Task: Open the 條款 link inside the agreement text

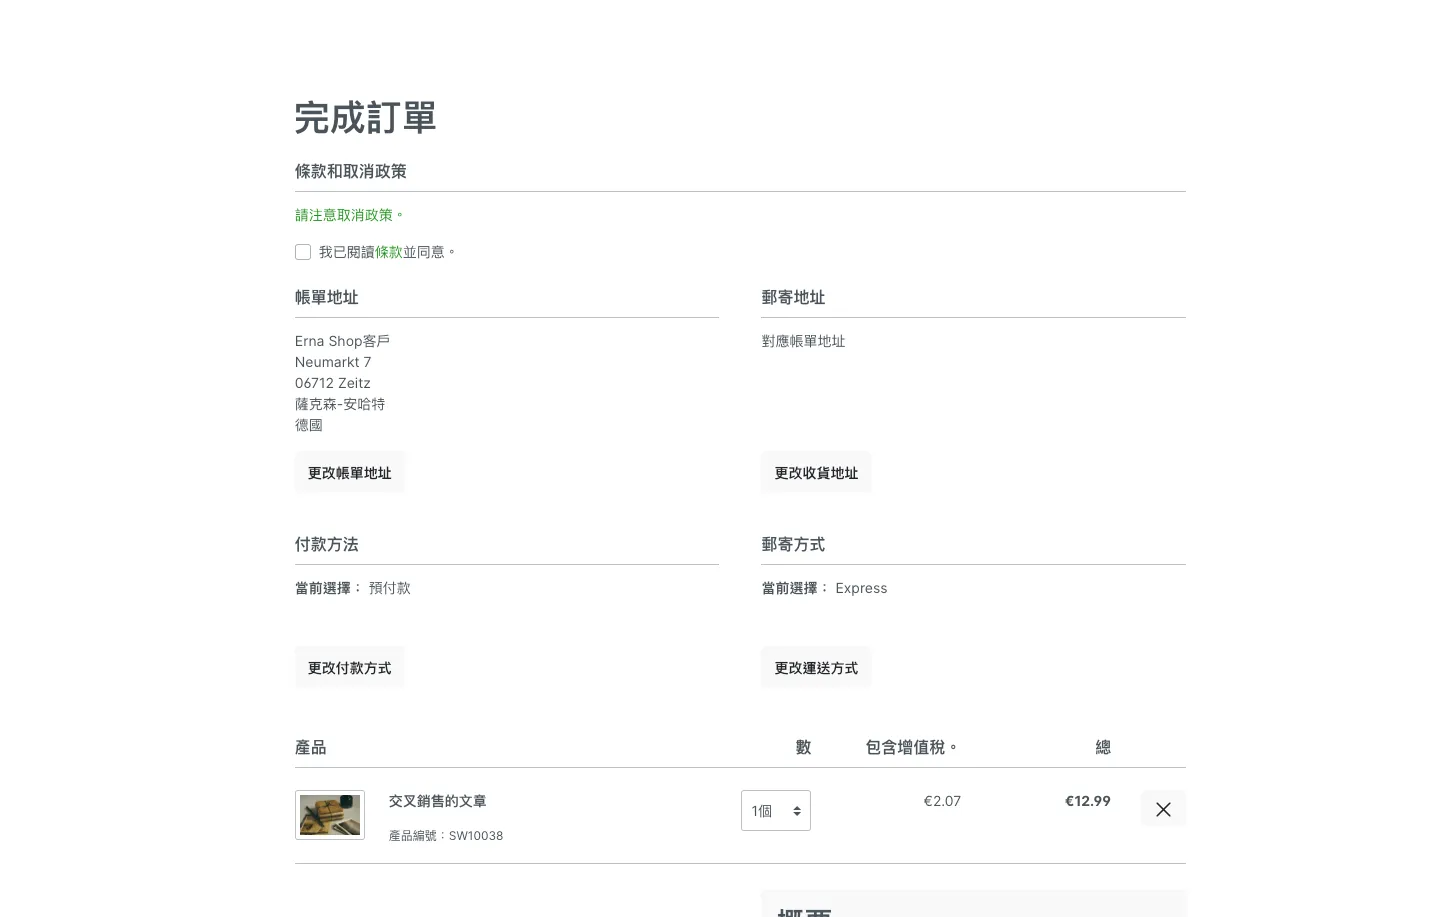Action: pos(388,252)
